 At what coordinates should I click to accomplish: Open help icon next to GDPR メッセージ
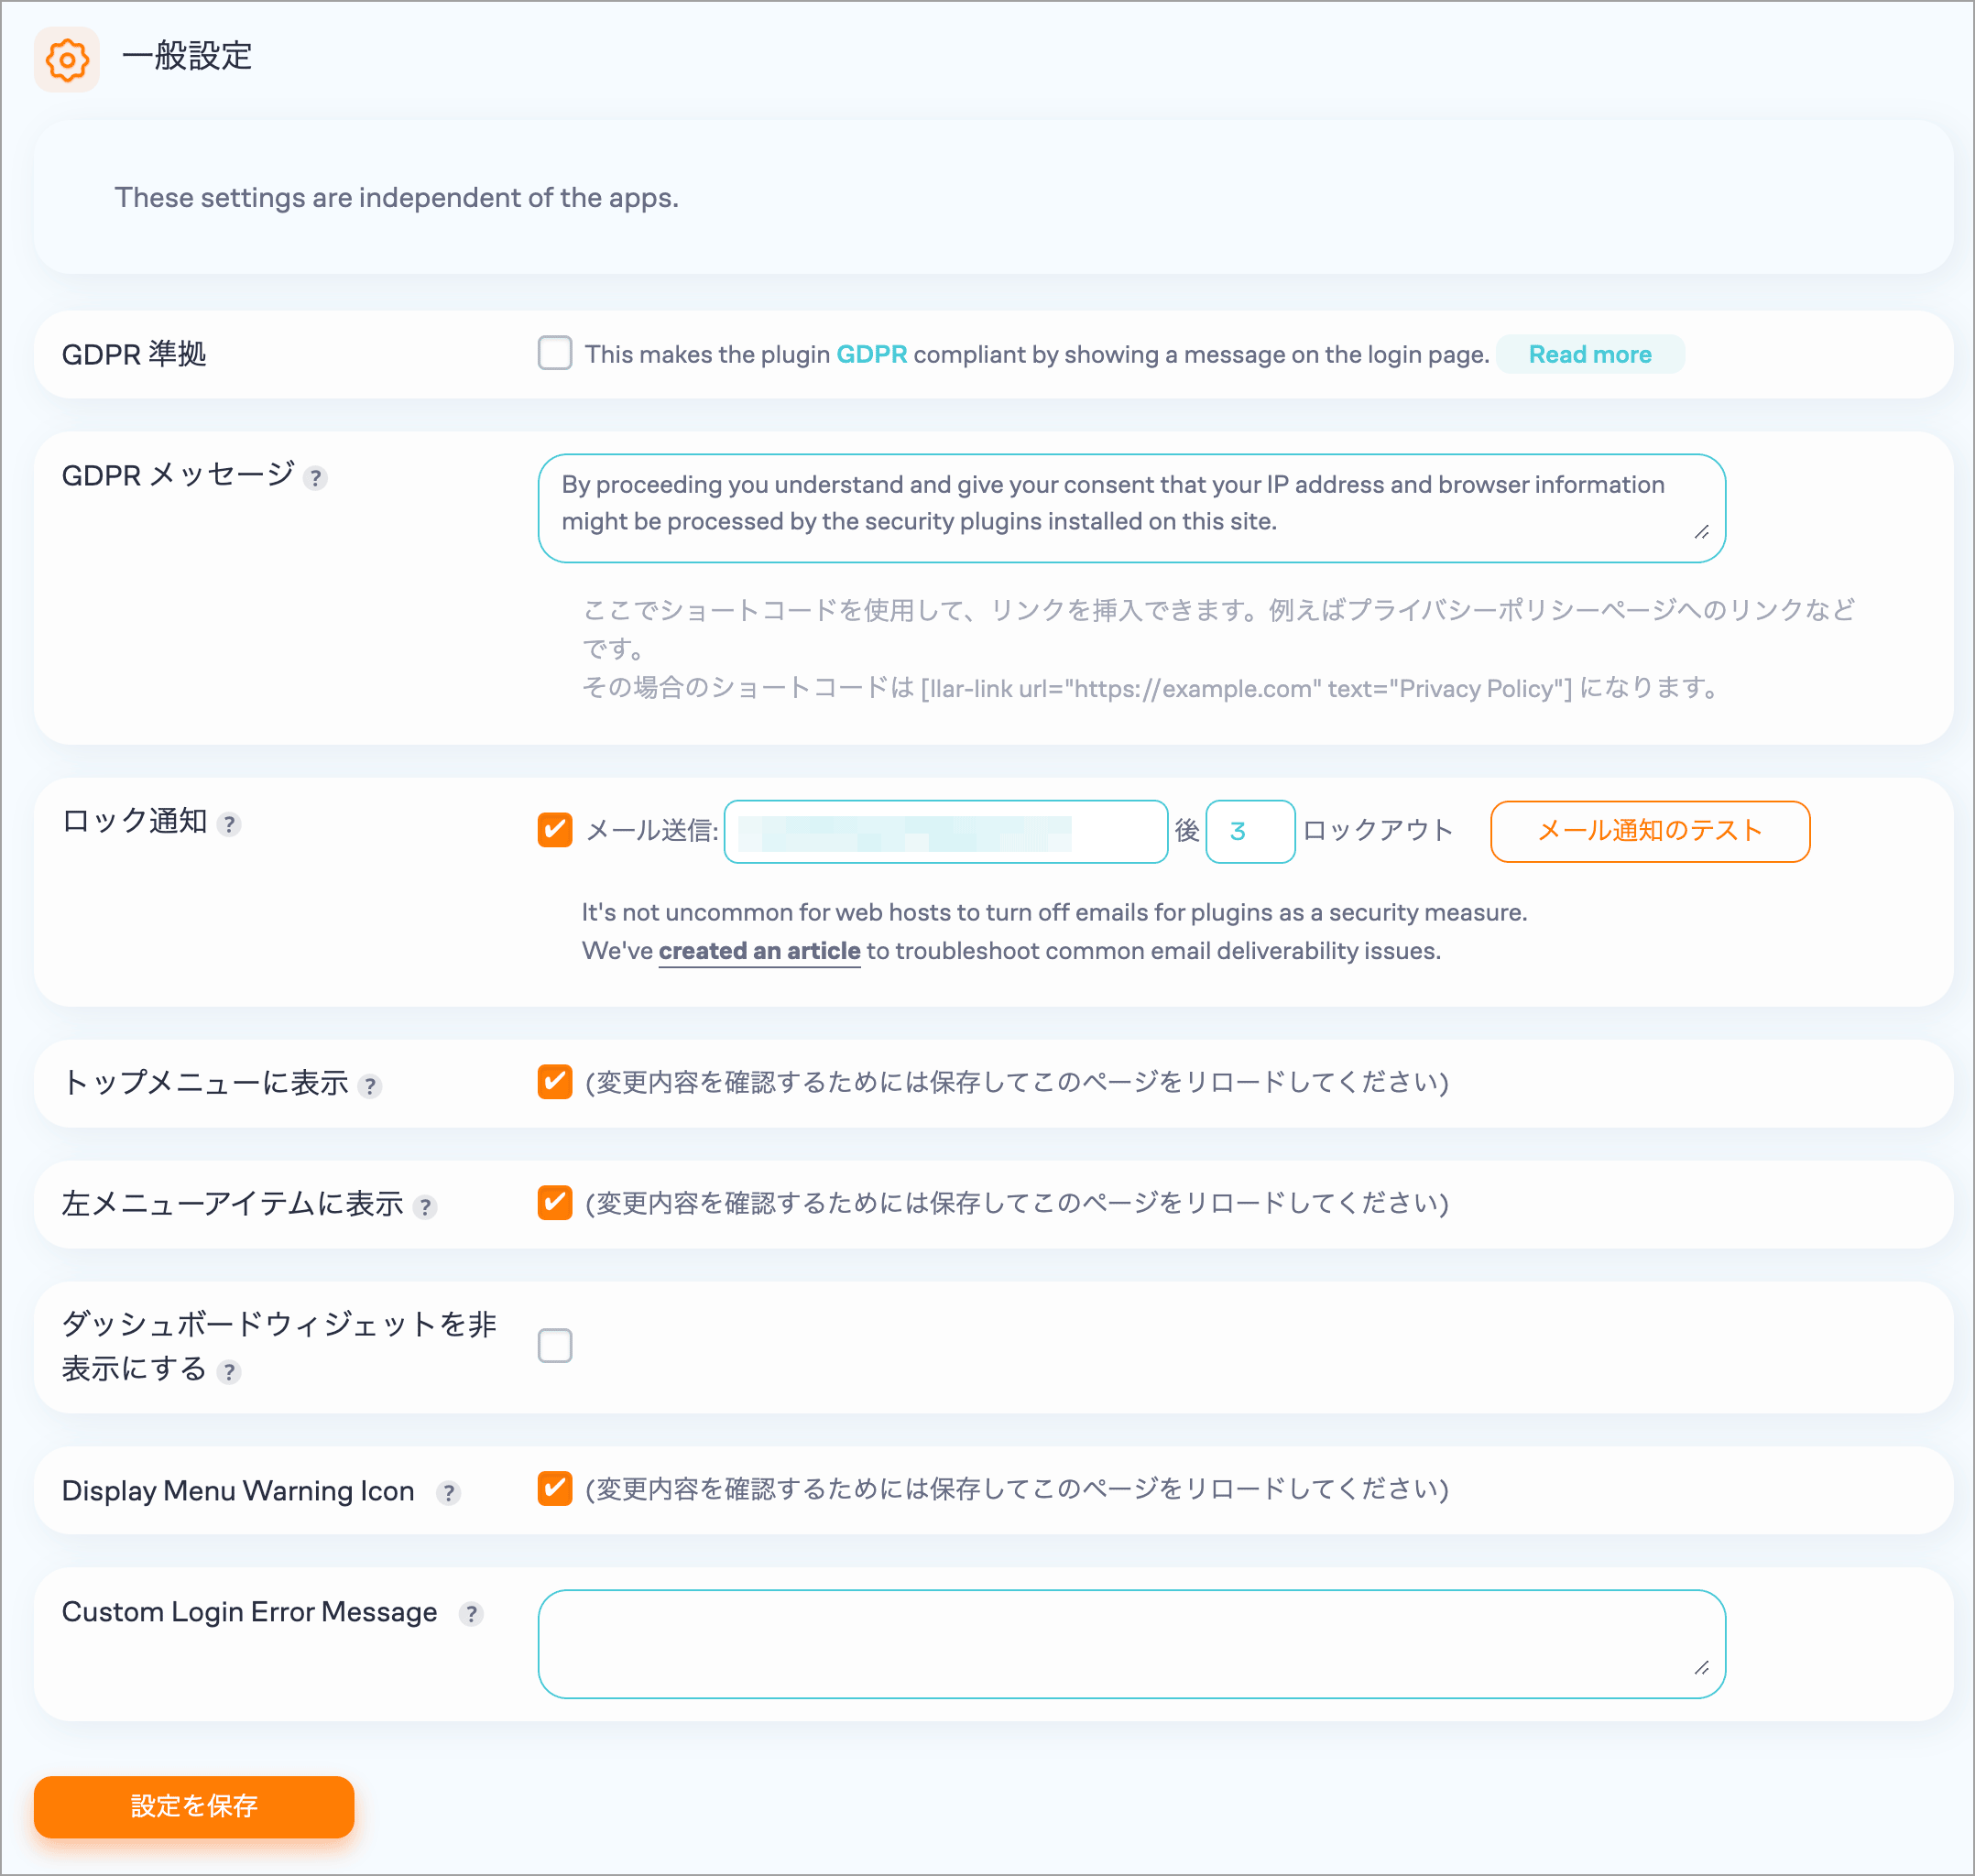pyautogui.click(x=315, y=478)
